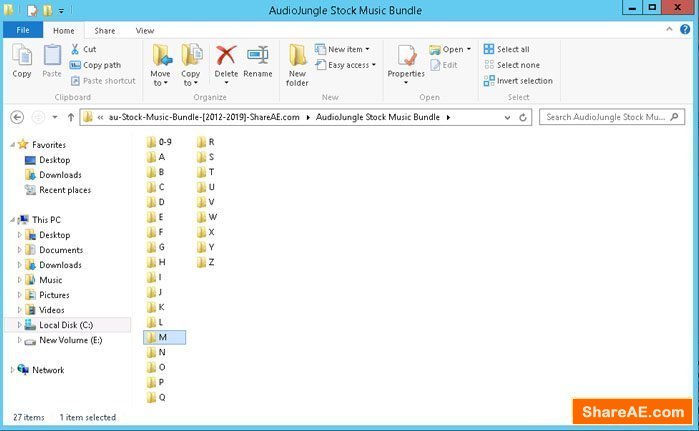Select folder H
The width and height of the screenshot is (699, 431).
(156, 262)
